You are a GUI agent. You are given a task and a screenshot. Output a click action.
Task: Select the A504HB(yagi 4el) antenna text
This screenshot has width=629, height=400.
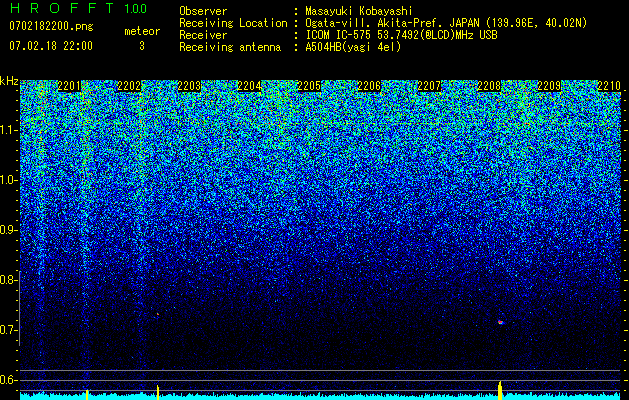click(353, 47)
